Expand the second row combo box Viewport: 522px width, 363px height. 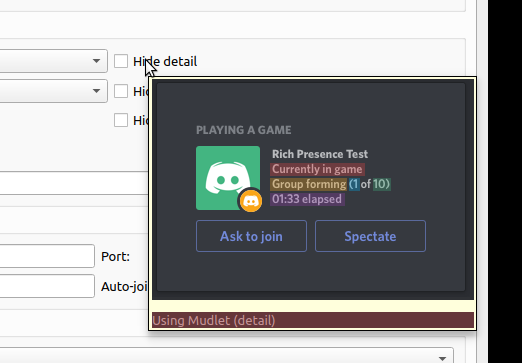coord(53,91)
